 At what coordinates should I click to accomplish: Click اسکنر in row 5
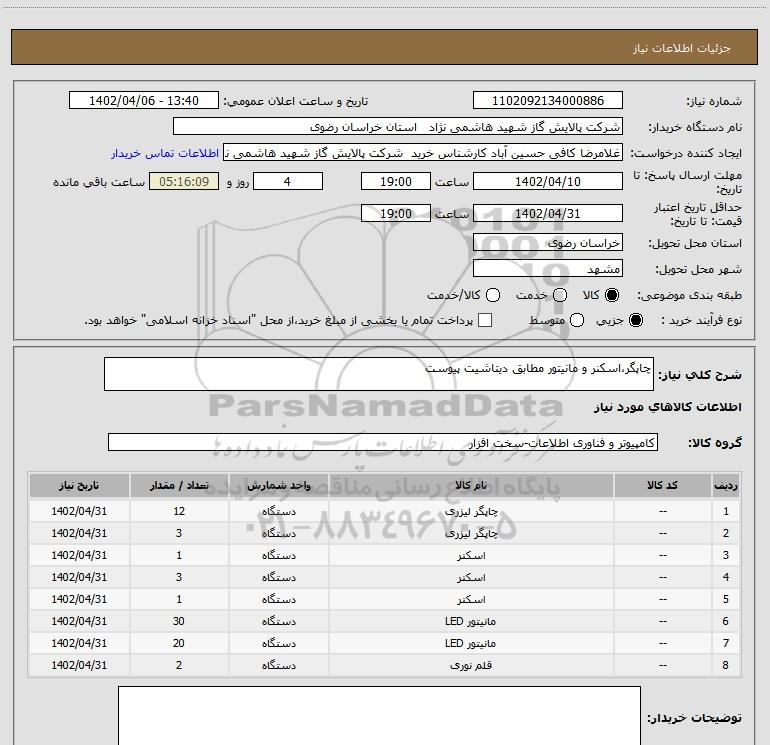[471, 600]
